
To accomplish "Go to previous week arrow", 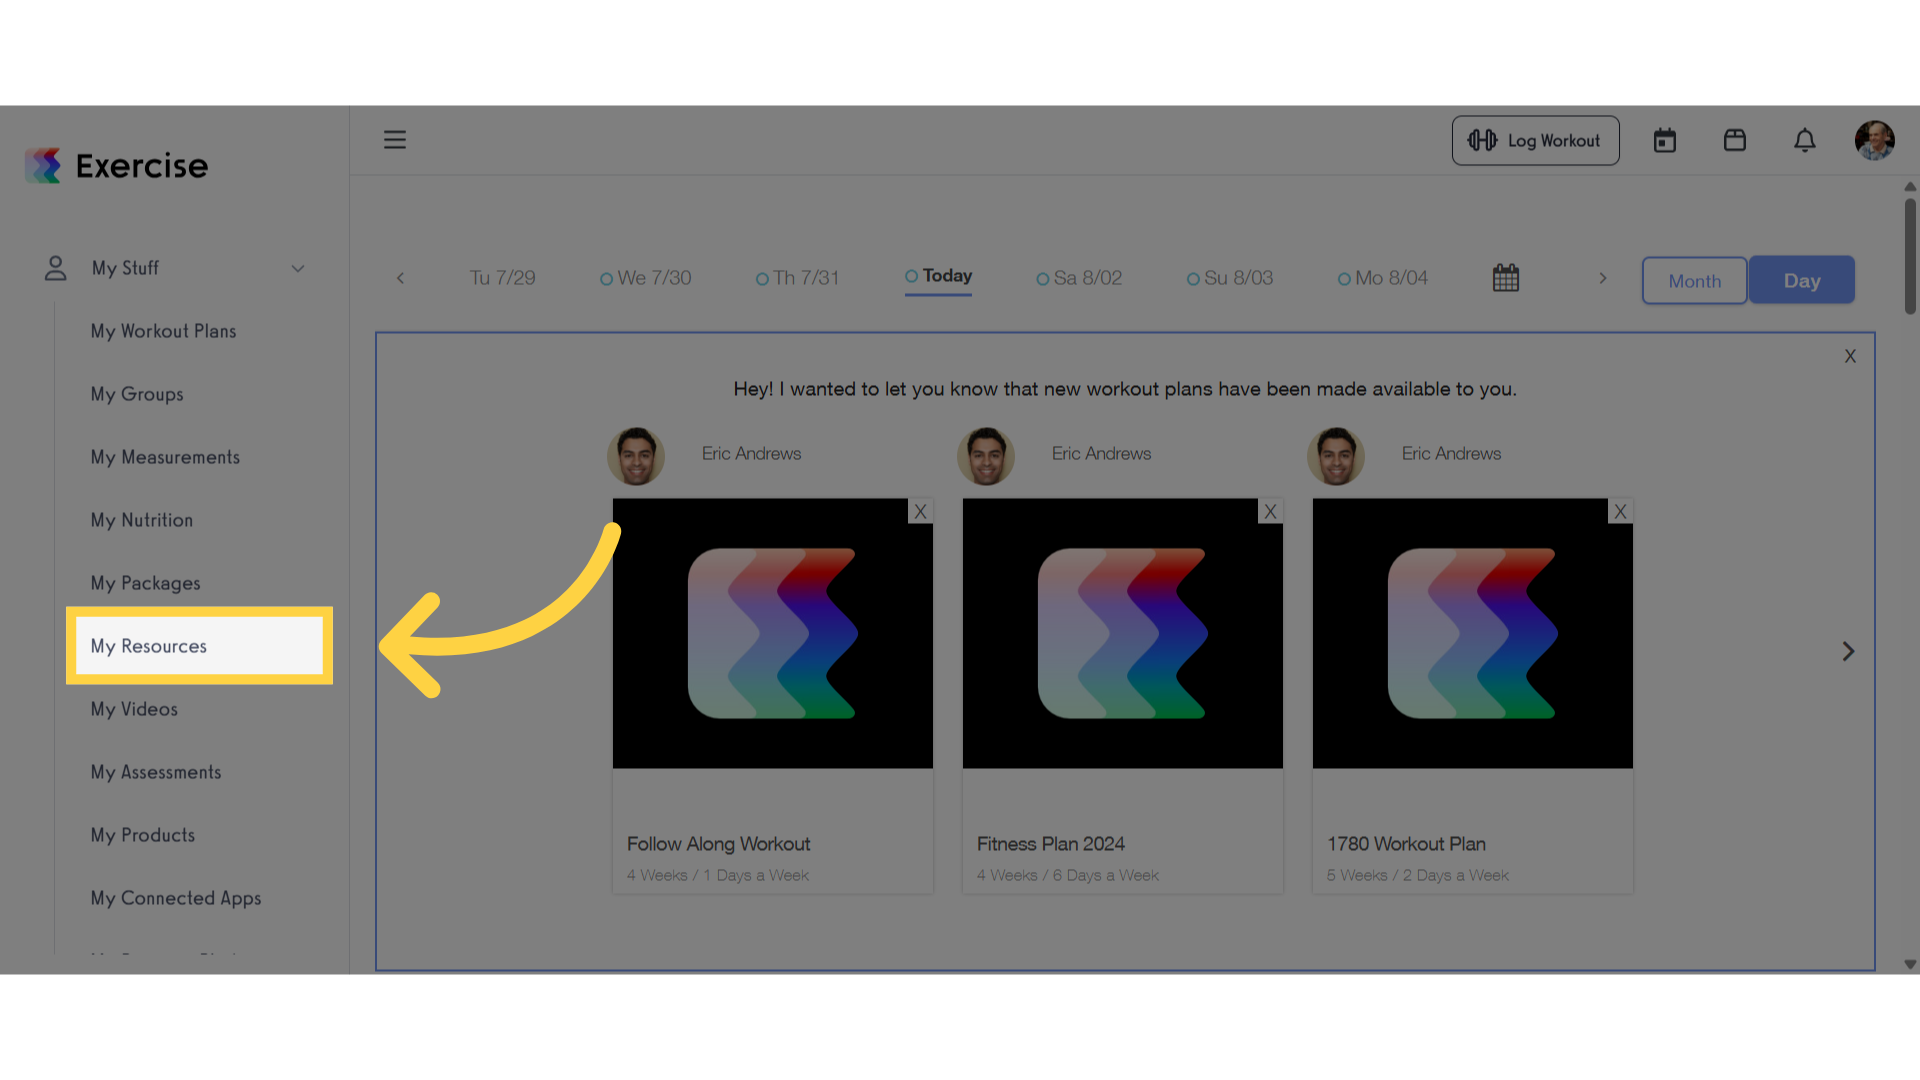I will click(x=400, y=278).
